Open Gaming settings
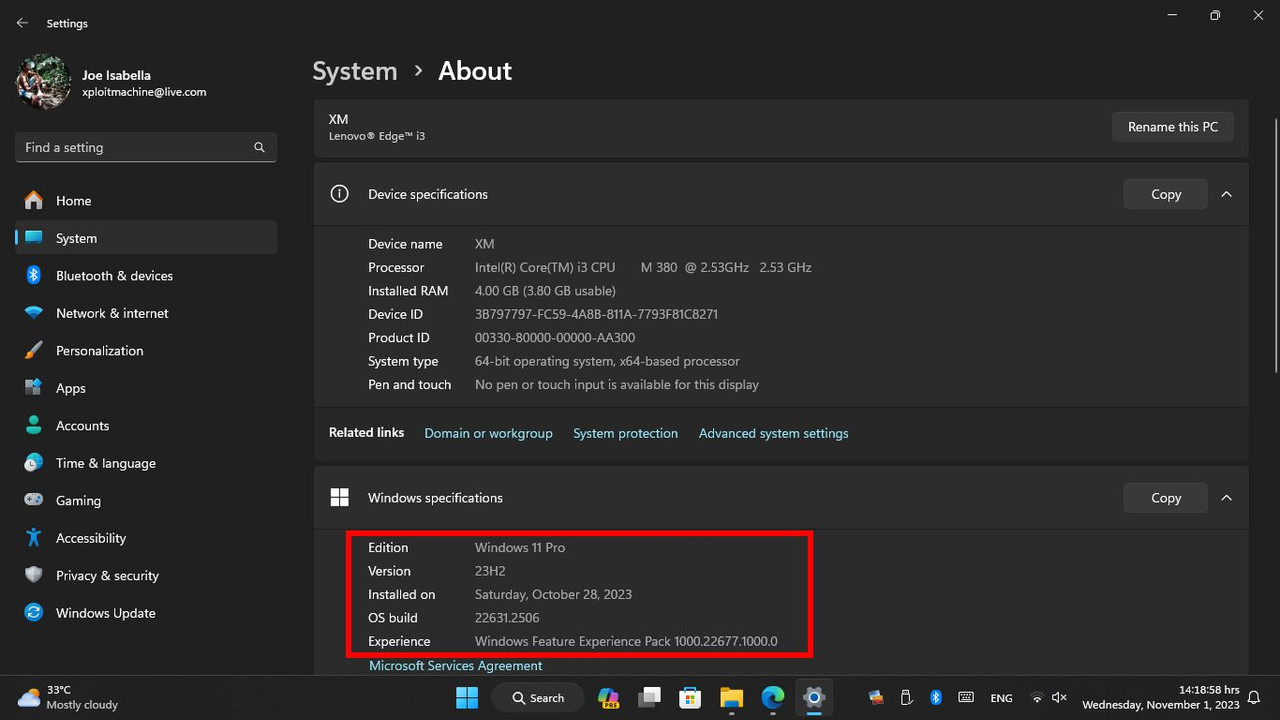 pyautogui.click(x=146, y=500)
